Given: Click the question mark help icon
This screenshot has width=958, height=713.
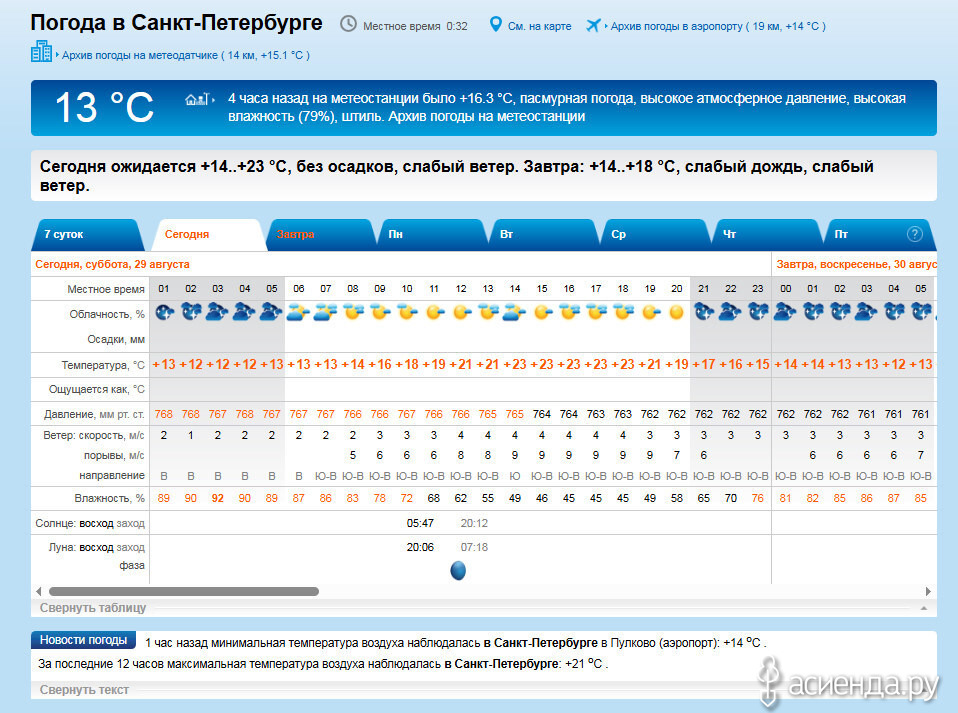Looking at the screenshot, I should (x=914, y=234).
